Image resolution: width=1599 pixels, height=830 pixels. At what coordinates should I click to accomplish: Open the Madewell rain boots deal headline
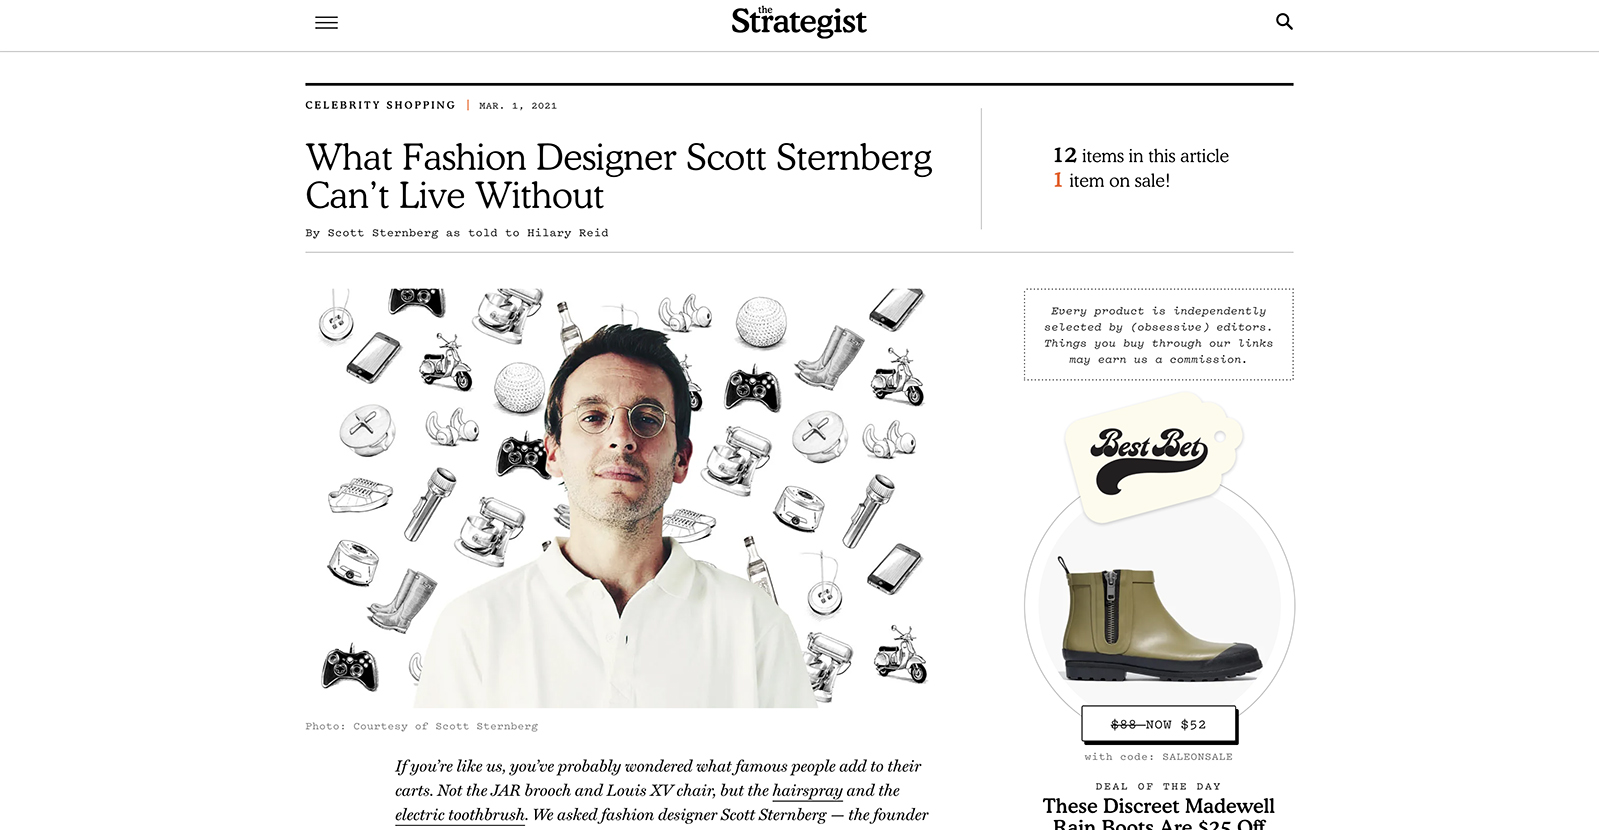1159,813
